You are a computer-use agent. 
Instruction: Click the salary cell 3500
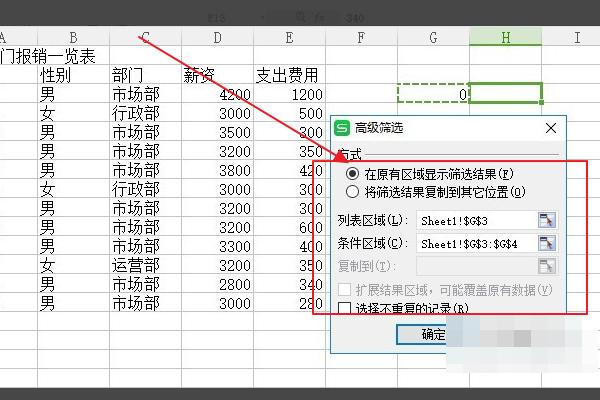click(217, 132)
